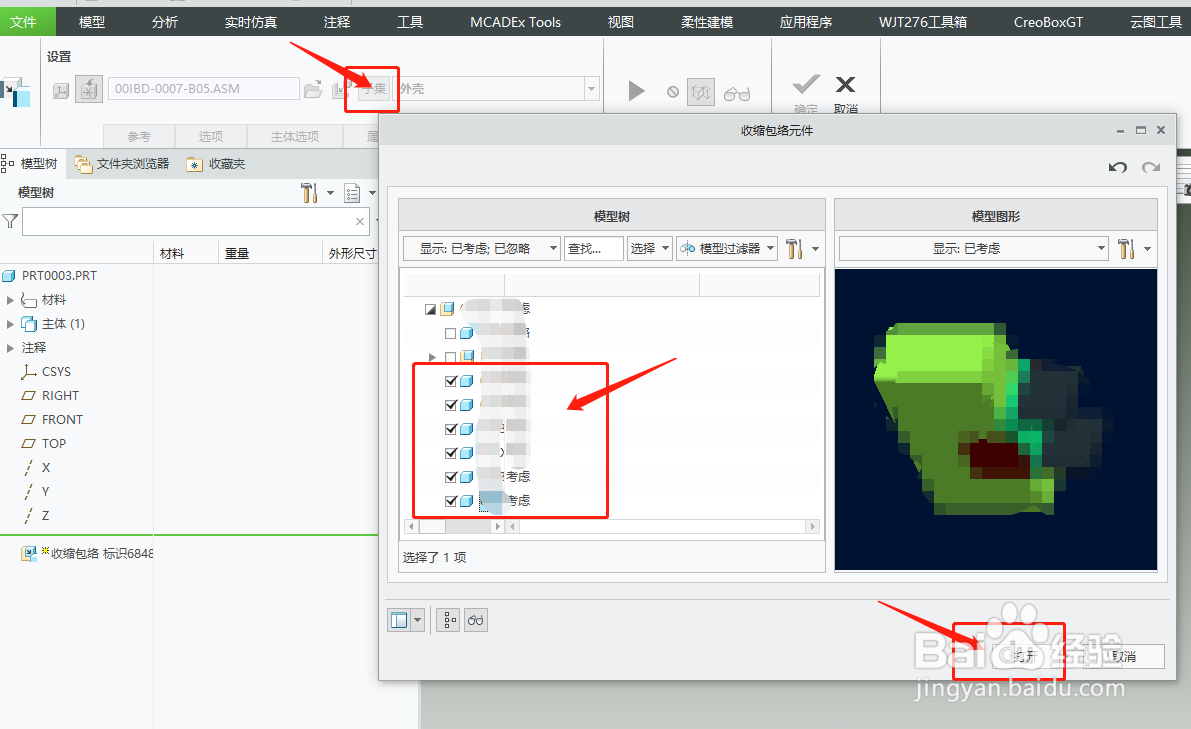Click the panel layout icon at the dialog bottom
This screenshot has height=729, width=1191.
[x=399, y=620]
